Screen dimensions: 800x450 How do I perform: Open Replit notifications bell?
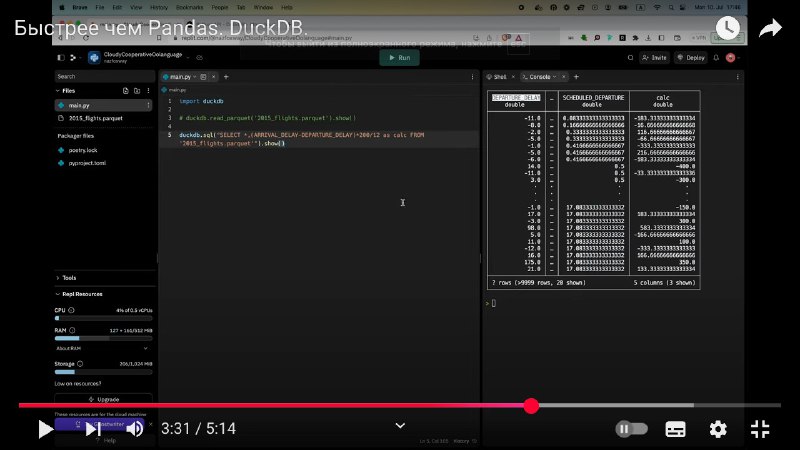pyautogui.click(x=716, y=58)
